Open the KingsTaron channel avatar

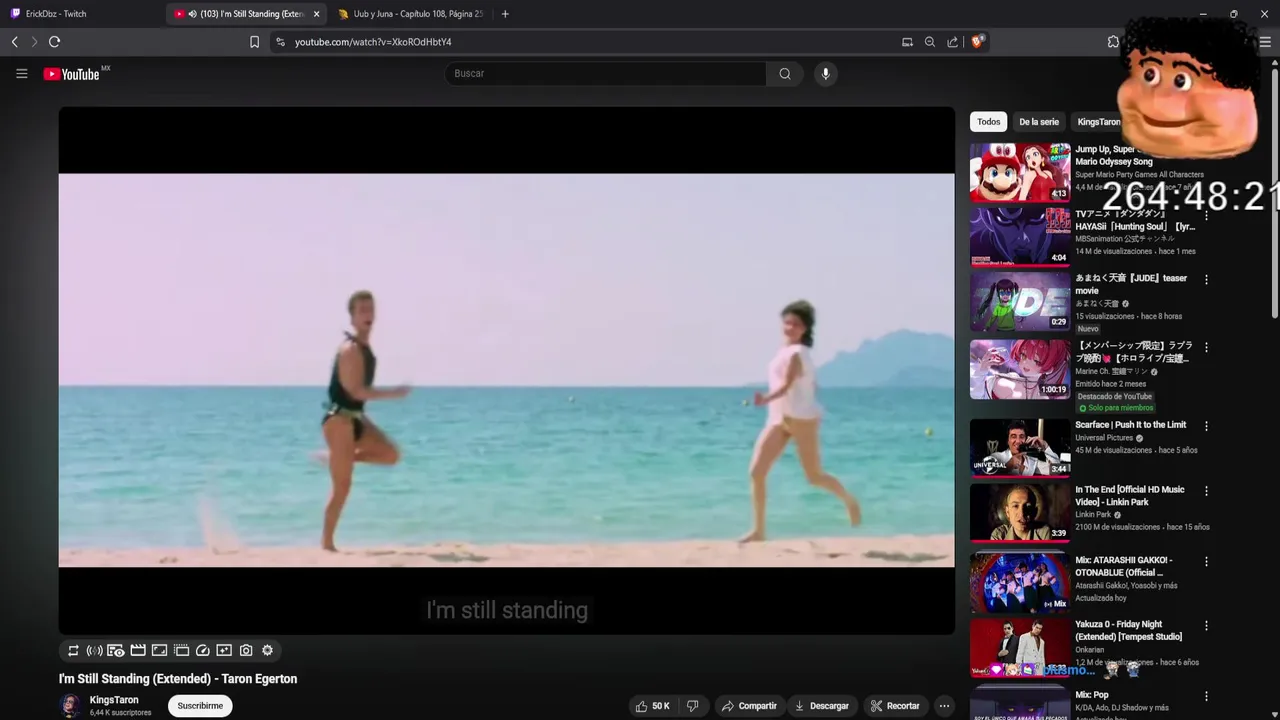[70, 706]
